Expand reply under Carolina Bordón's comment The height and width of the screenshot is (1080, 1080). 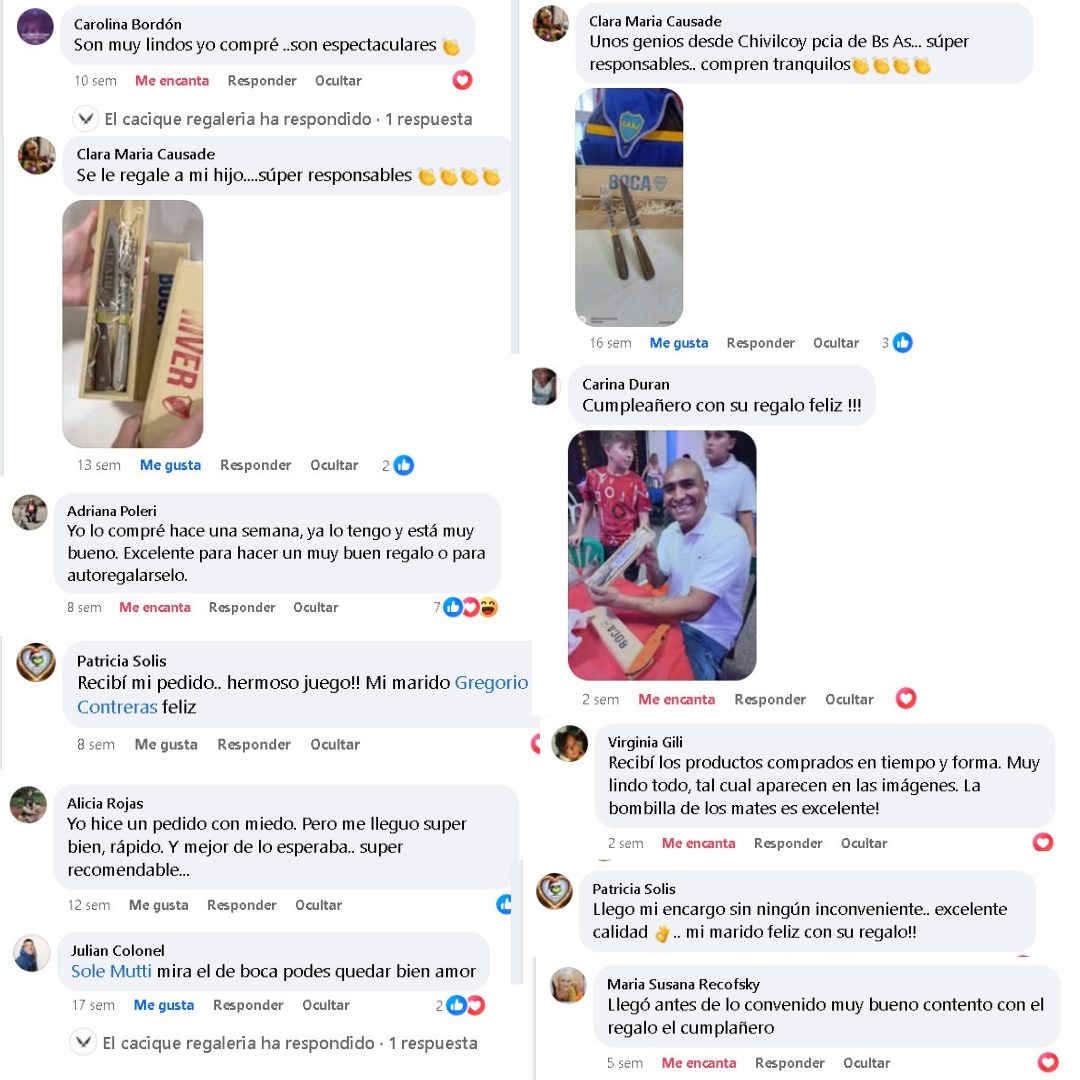point(273,119)
